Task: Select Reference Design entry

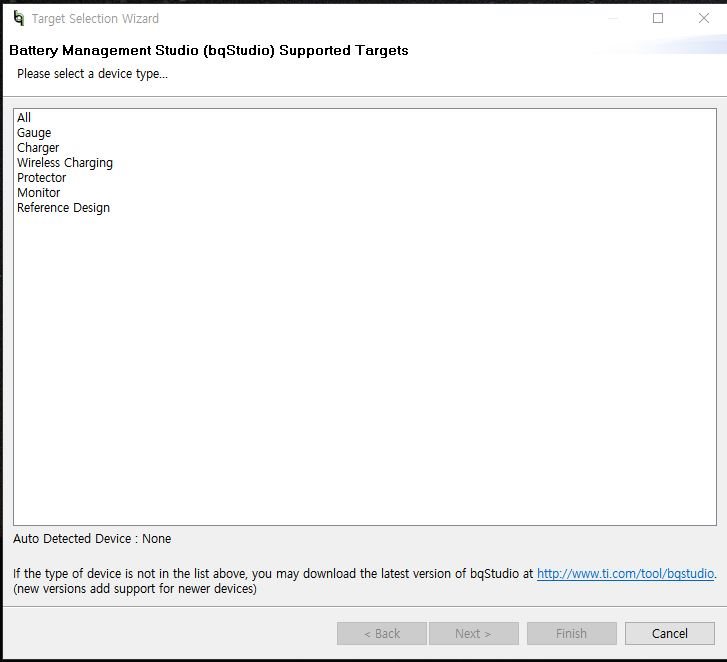Action: tap(63, 208)
